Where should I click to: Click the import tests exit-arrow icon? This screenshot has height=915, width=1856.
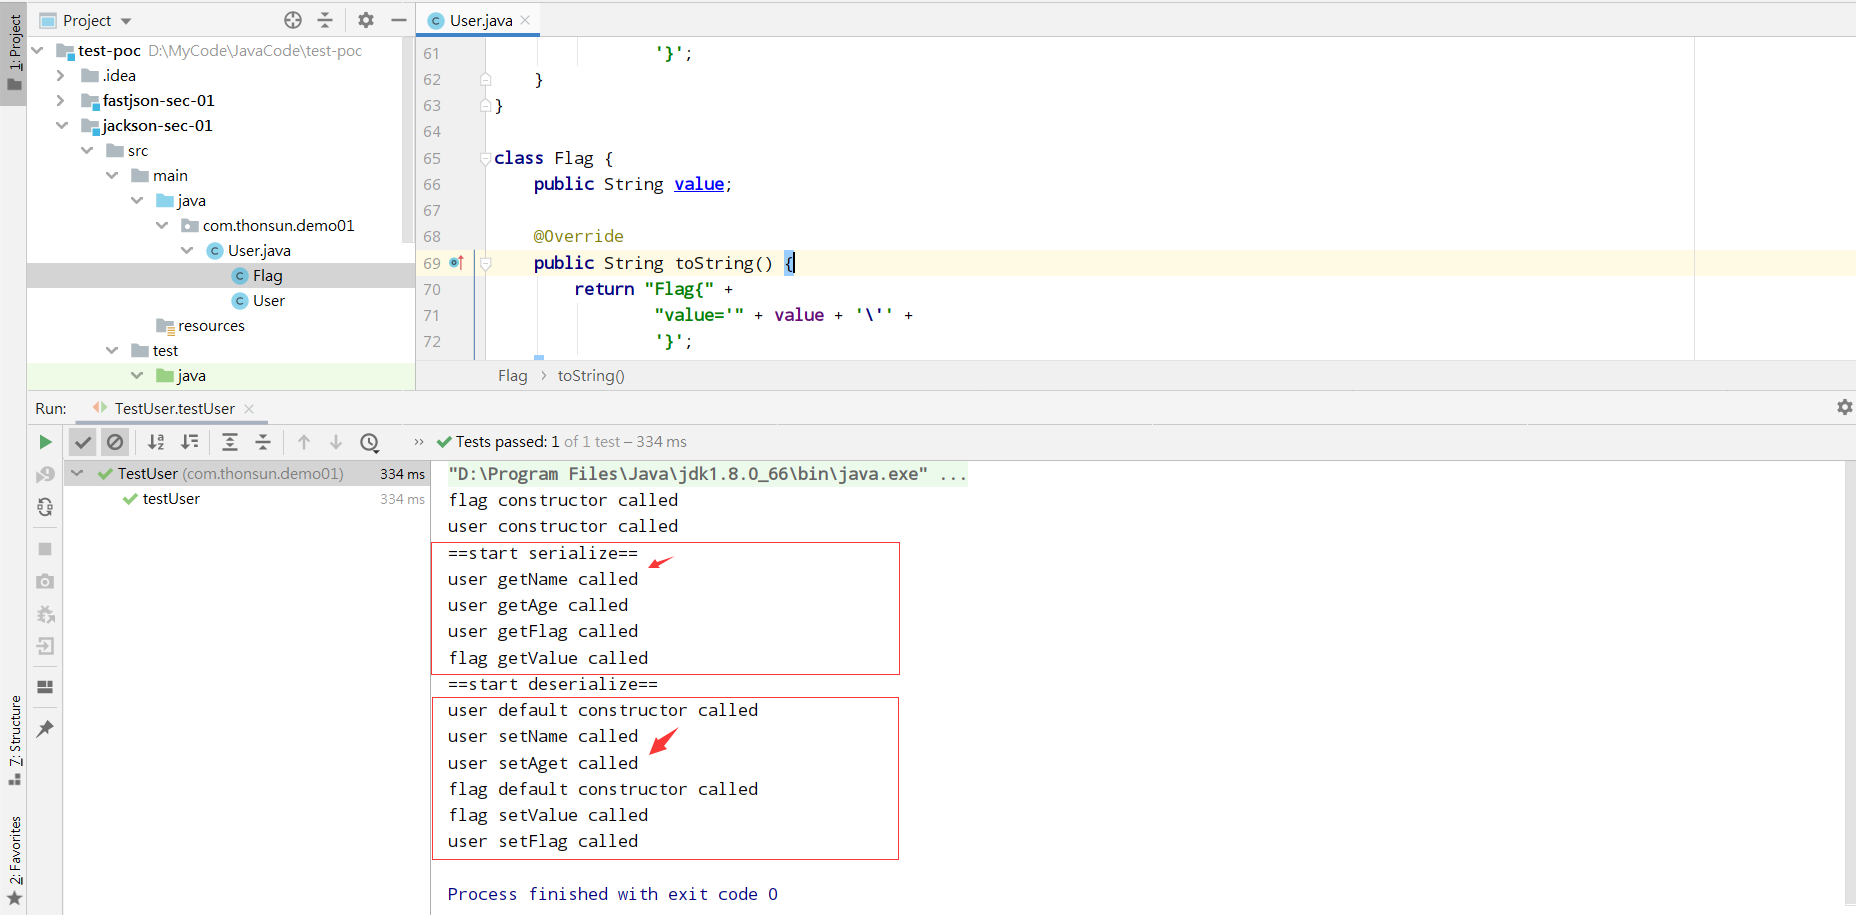[x=45, y=646]
